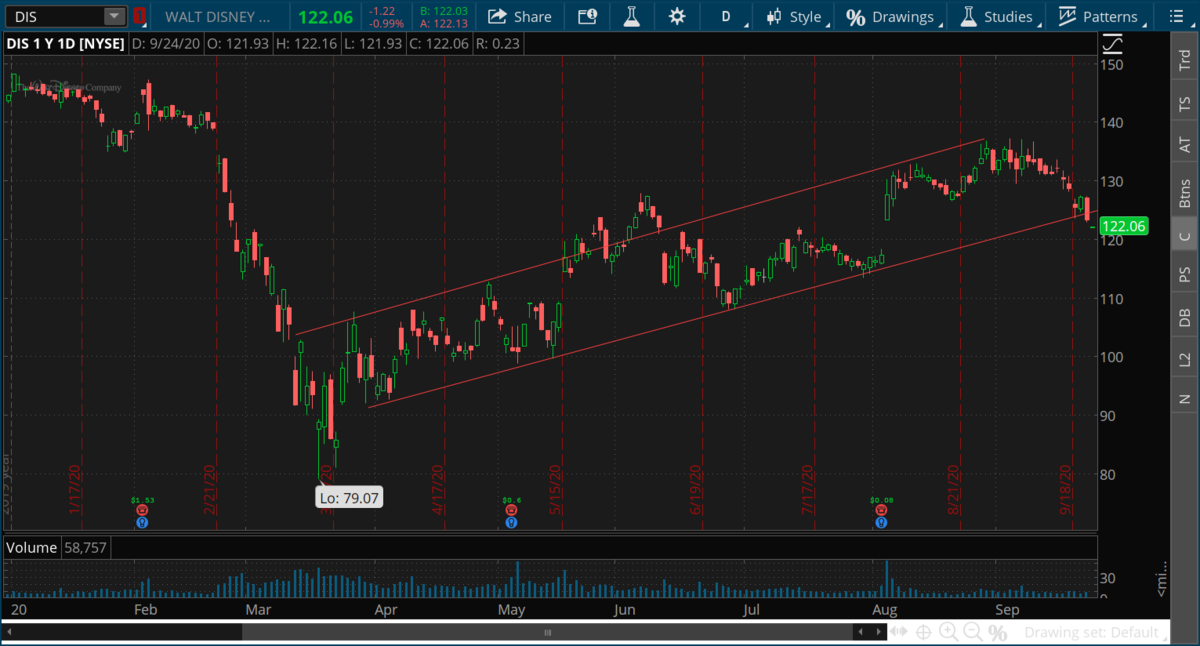The width and height of the screenshot is (1200, 646).
Task: Click the scrollbar left arrow at far left
Action: click(8, 632)
